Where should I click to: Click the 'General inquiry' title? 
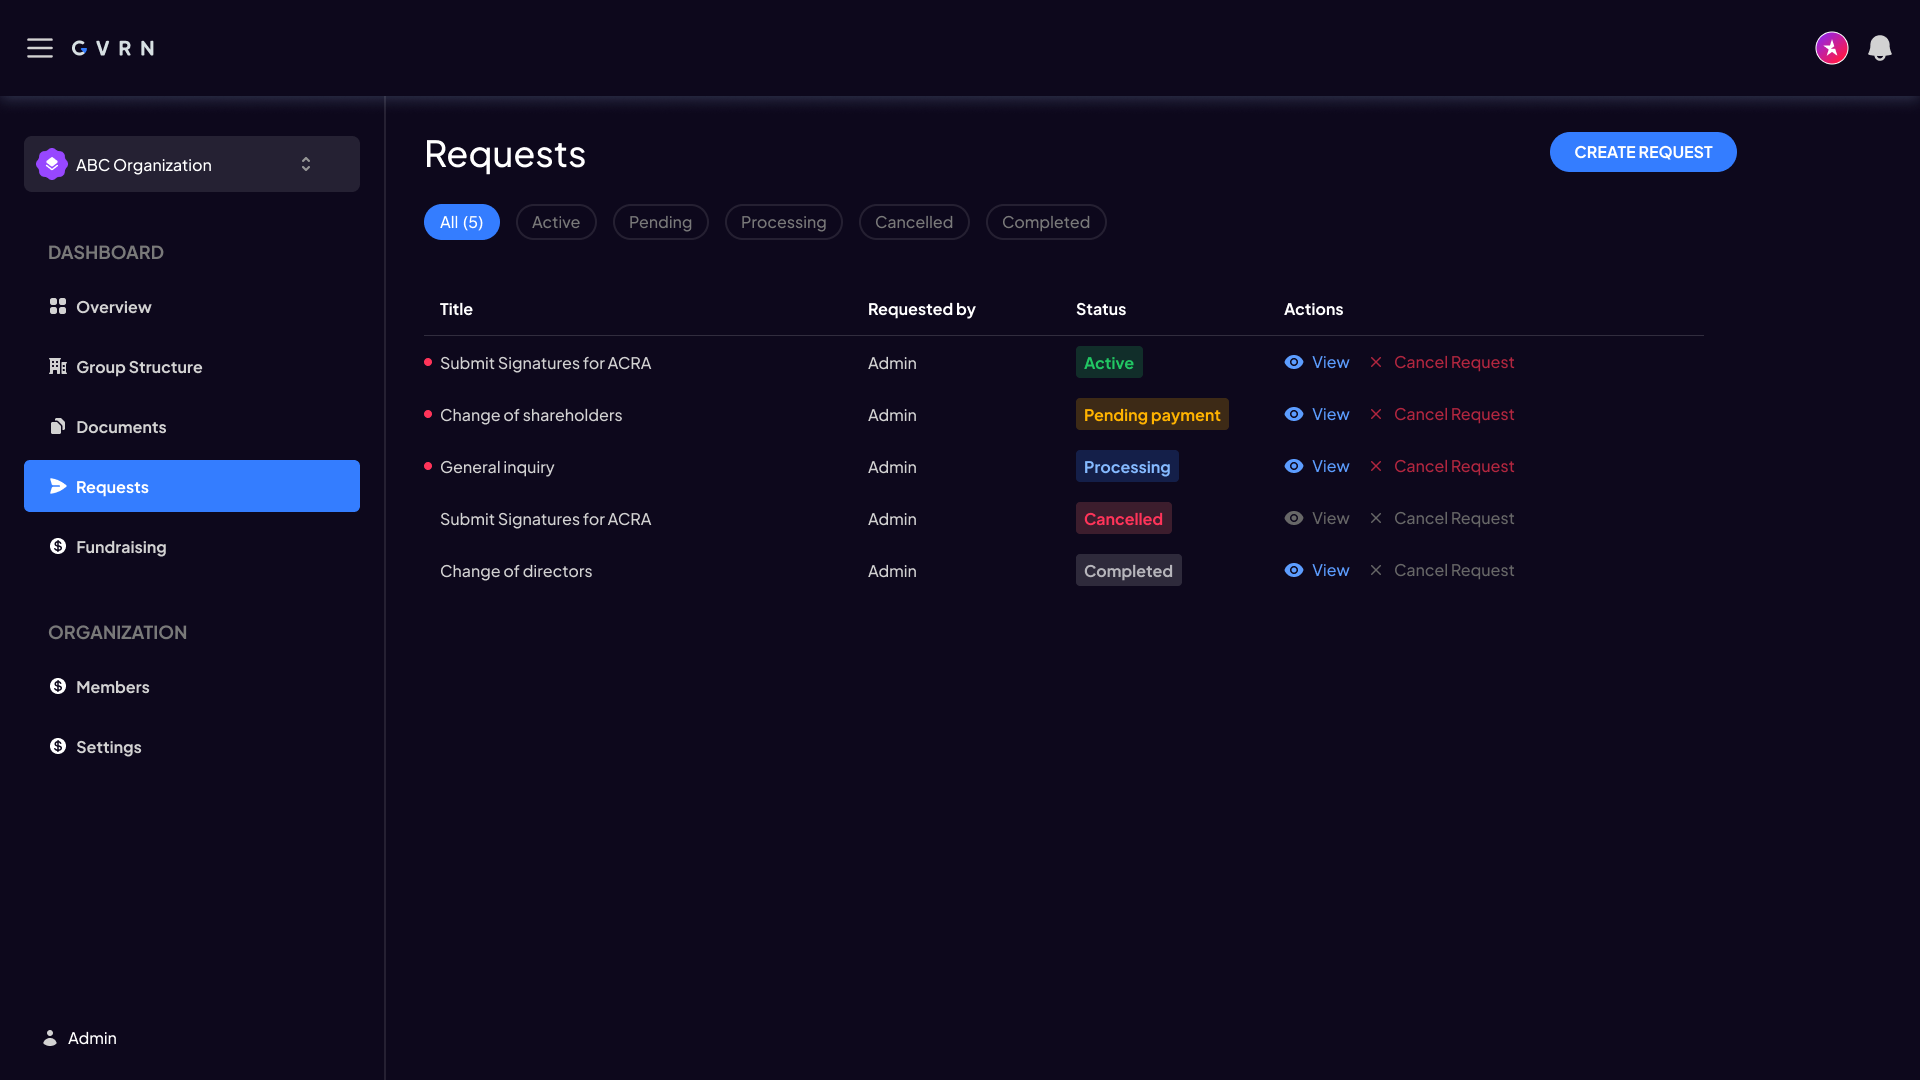(497, 467)
